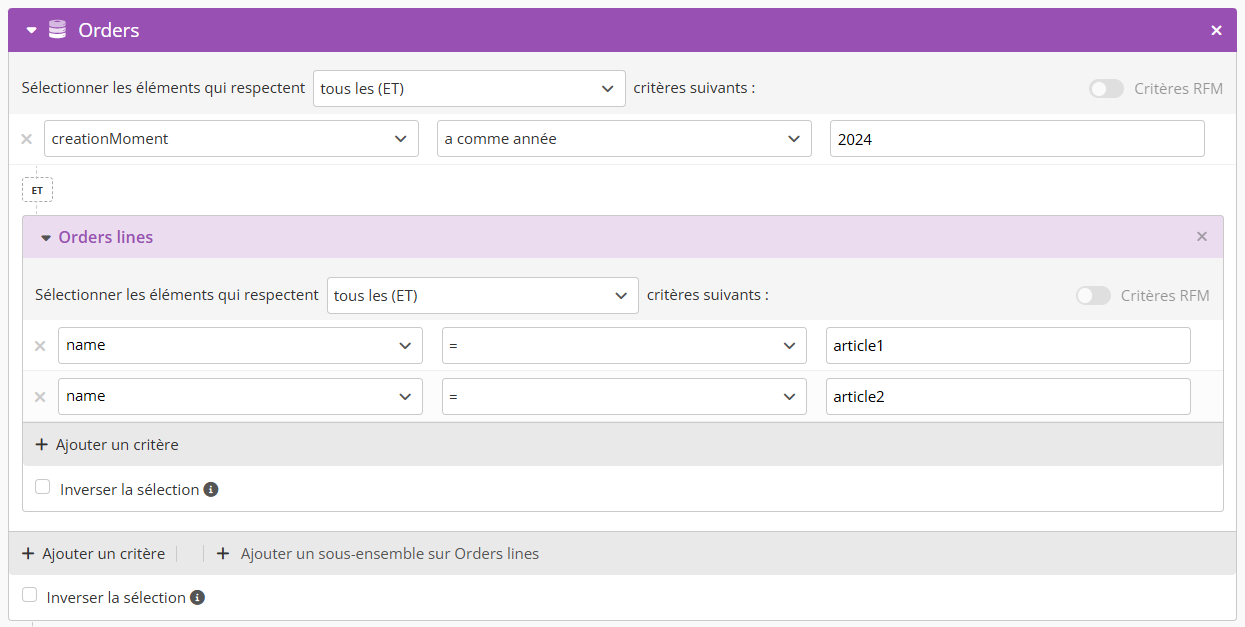Click the value field containing article2
The image size is (1245, 627).
click(1008, 396)
